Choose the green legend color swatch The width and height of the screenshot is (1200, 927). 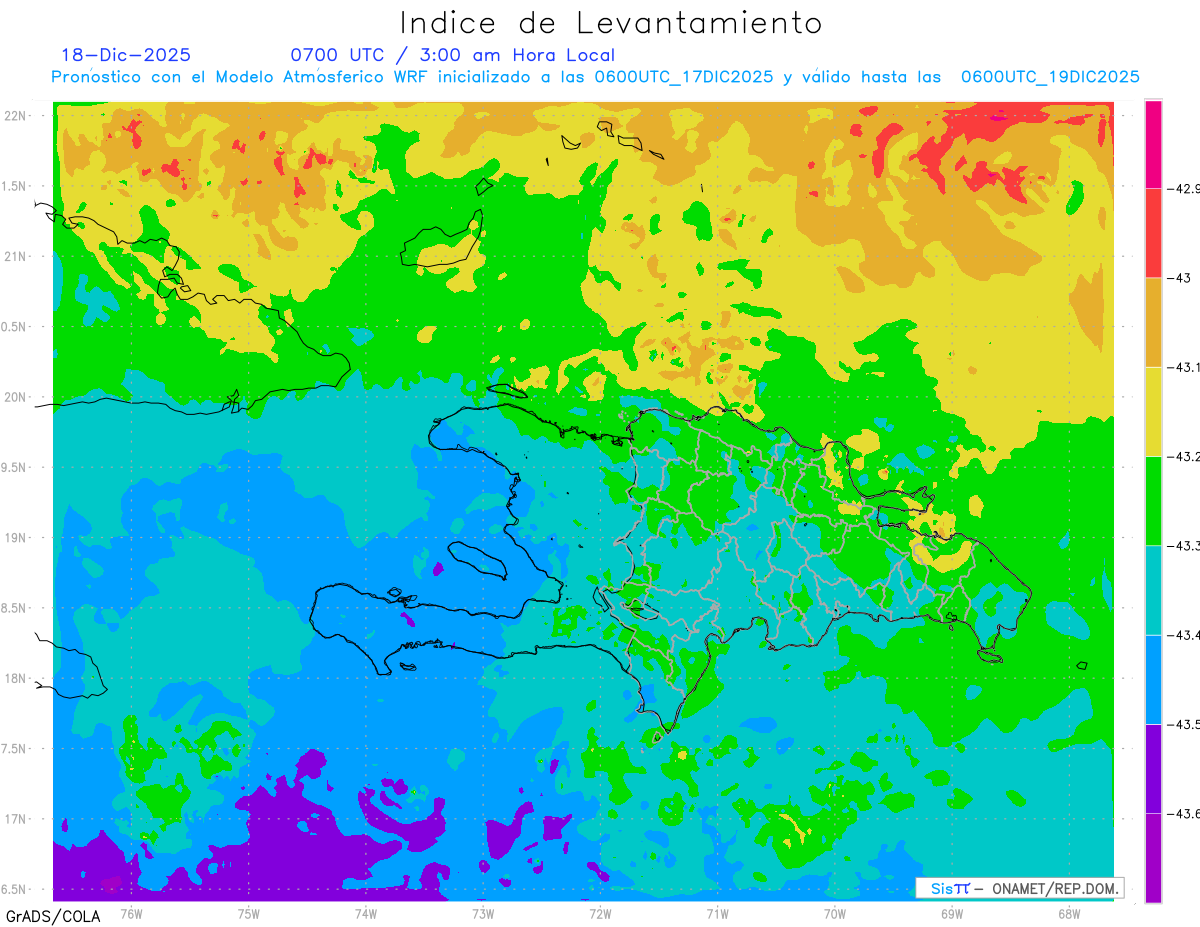coord(1153,500)
